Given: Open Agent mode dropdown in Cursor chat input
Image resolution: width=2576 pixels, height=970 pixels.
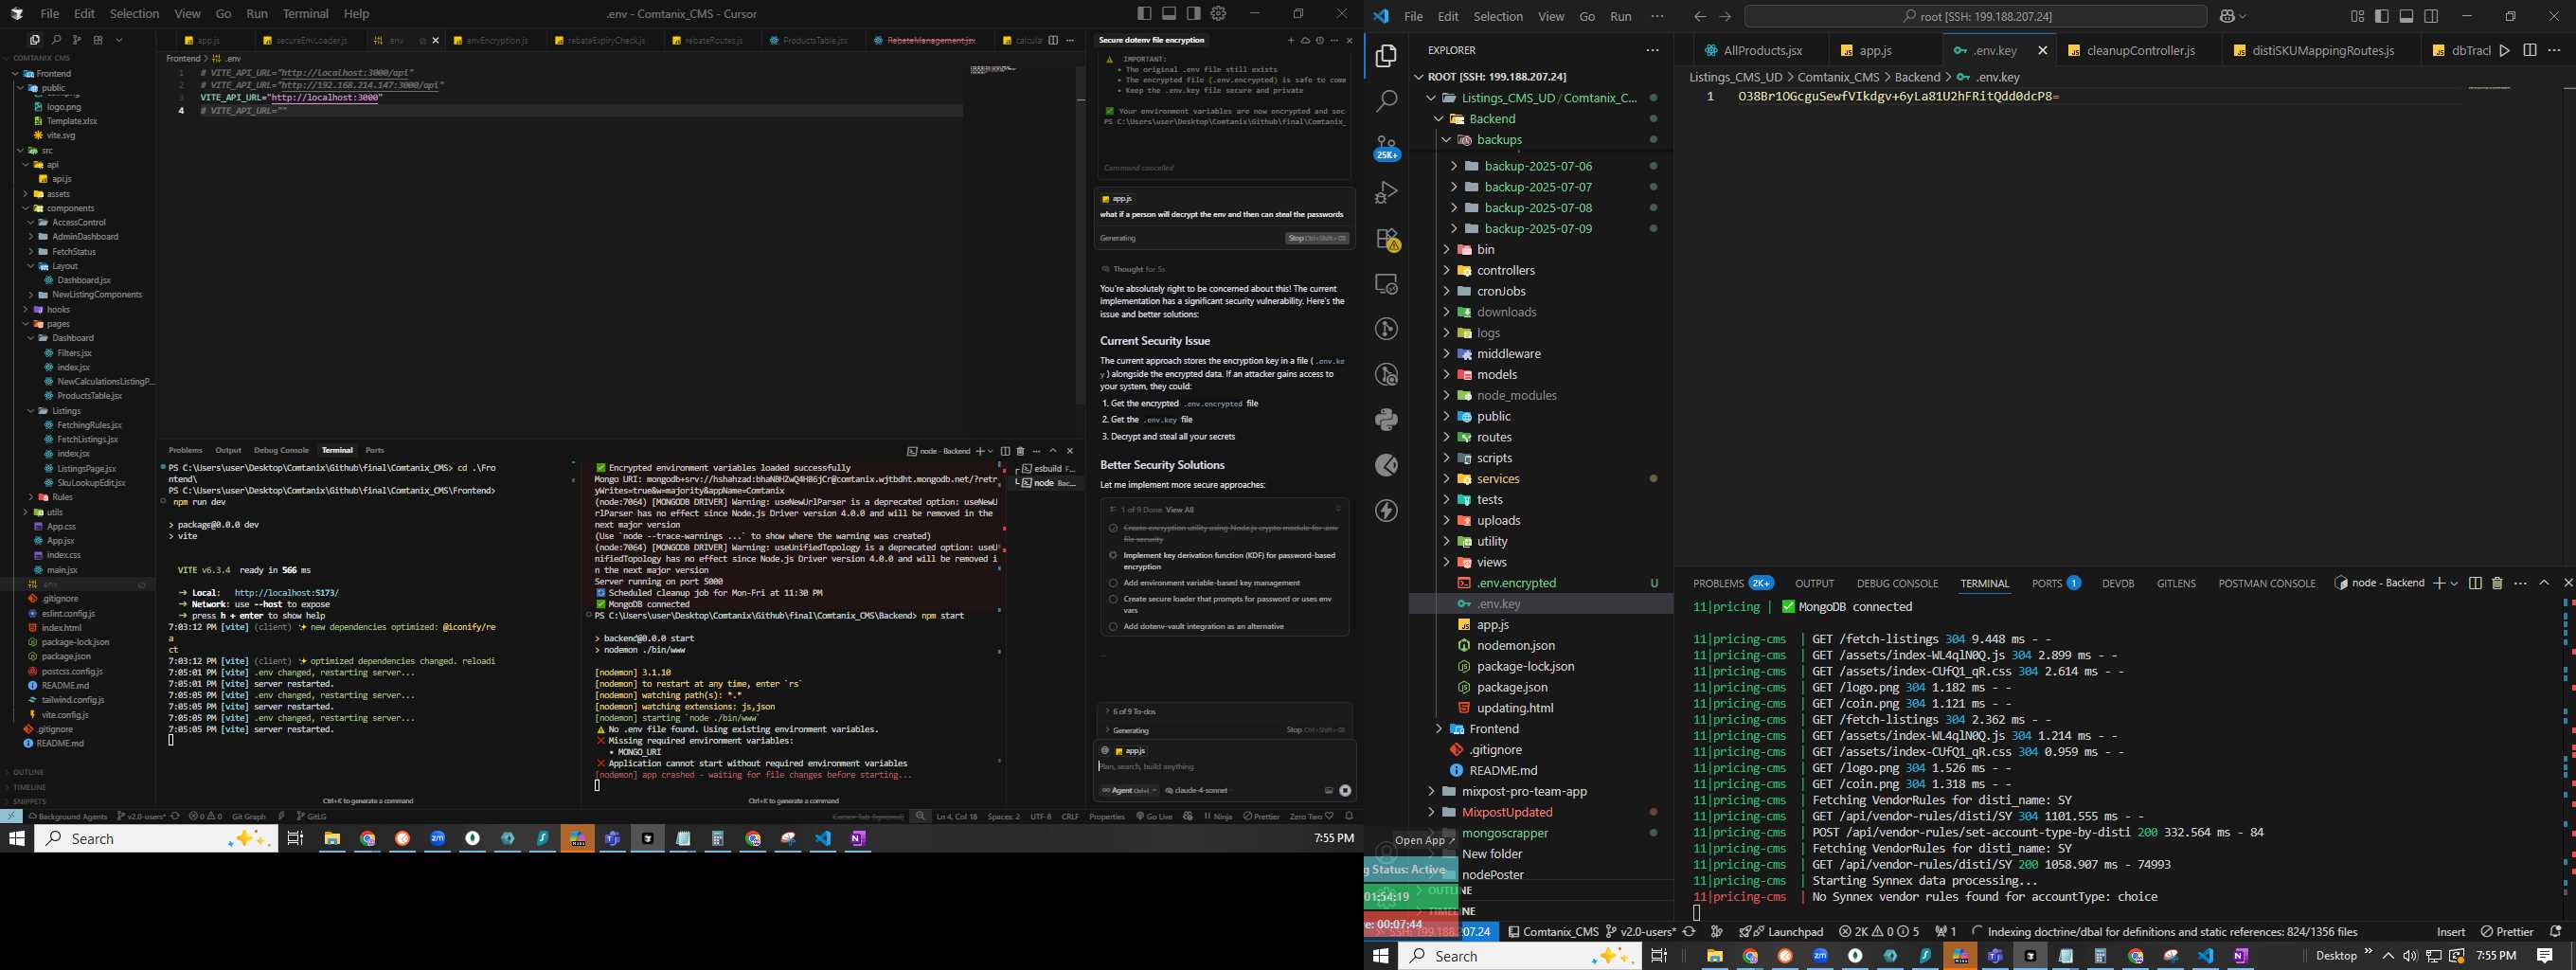Looking at the screenshot, I should (x=1129, y=790).
